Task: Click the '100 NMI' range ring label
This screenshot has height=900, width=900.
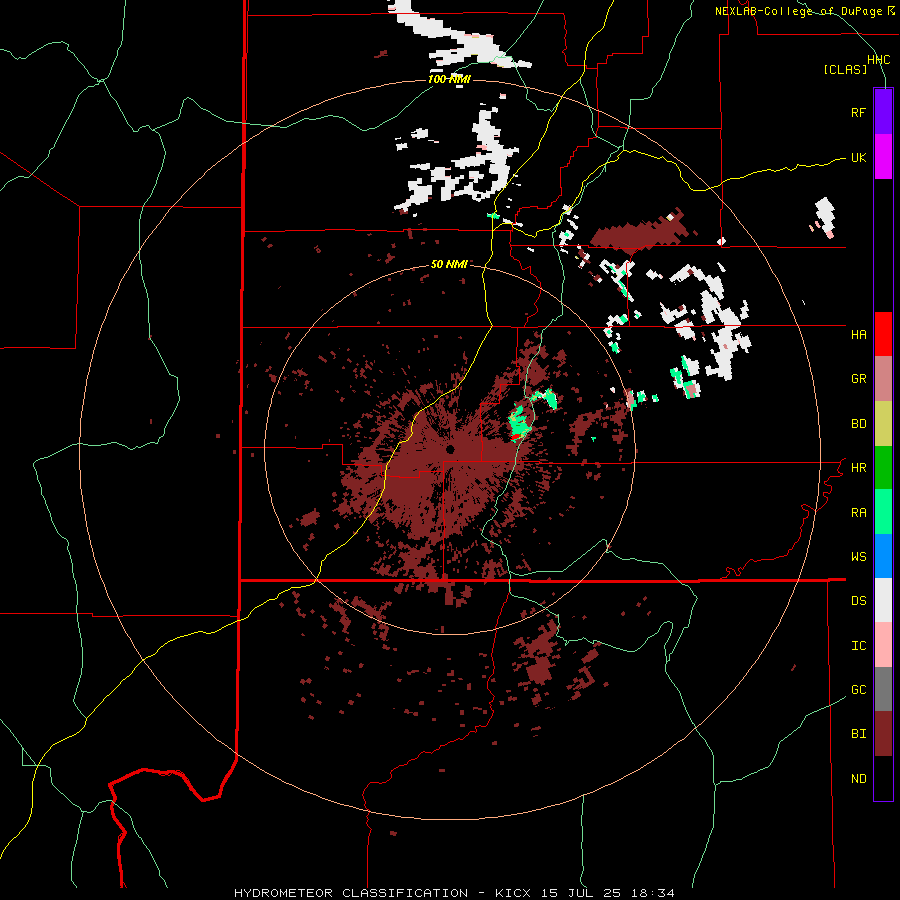Action: 449,79
